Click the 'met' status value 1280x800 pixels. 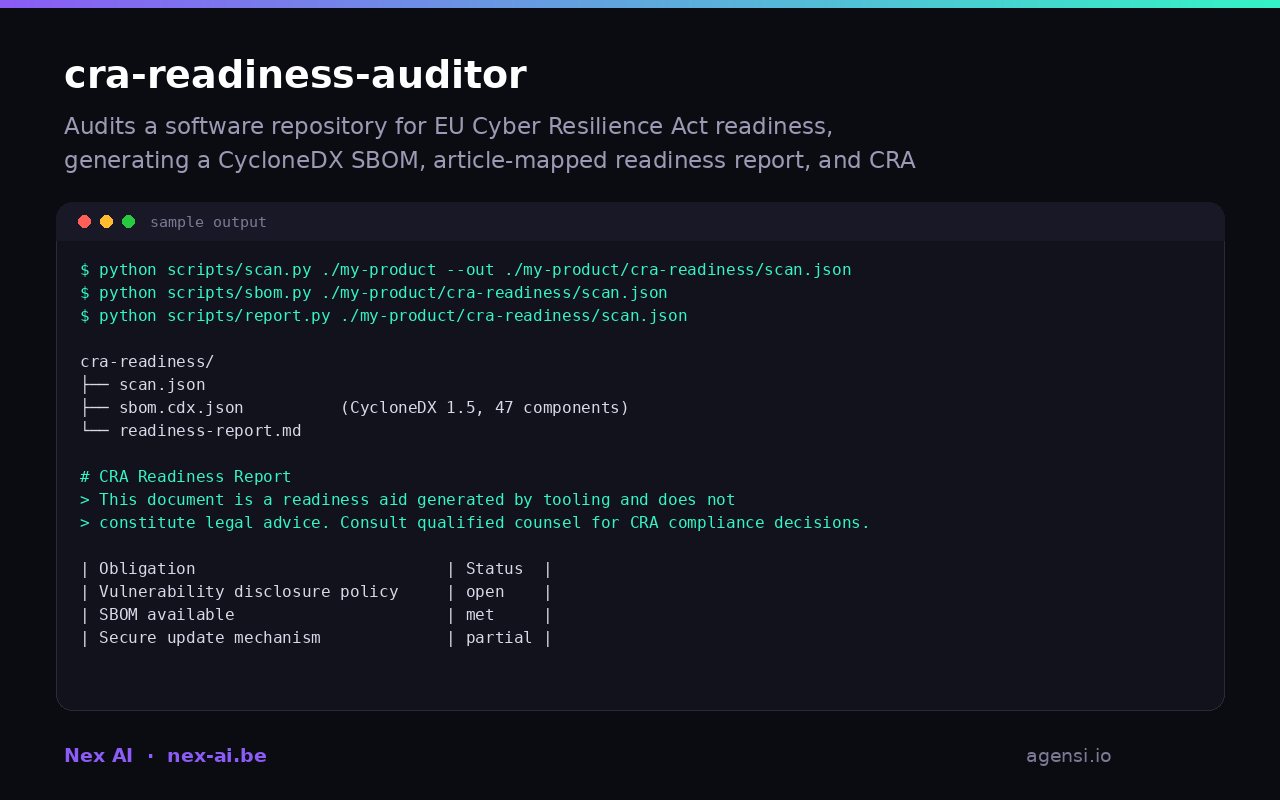click(x=480, y=615)
